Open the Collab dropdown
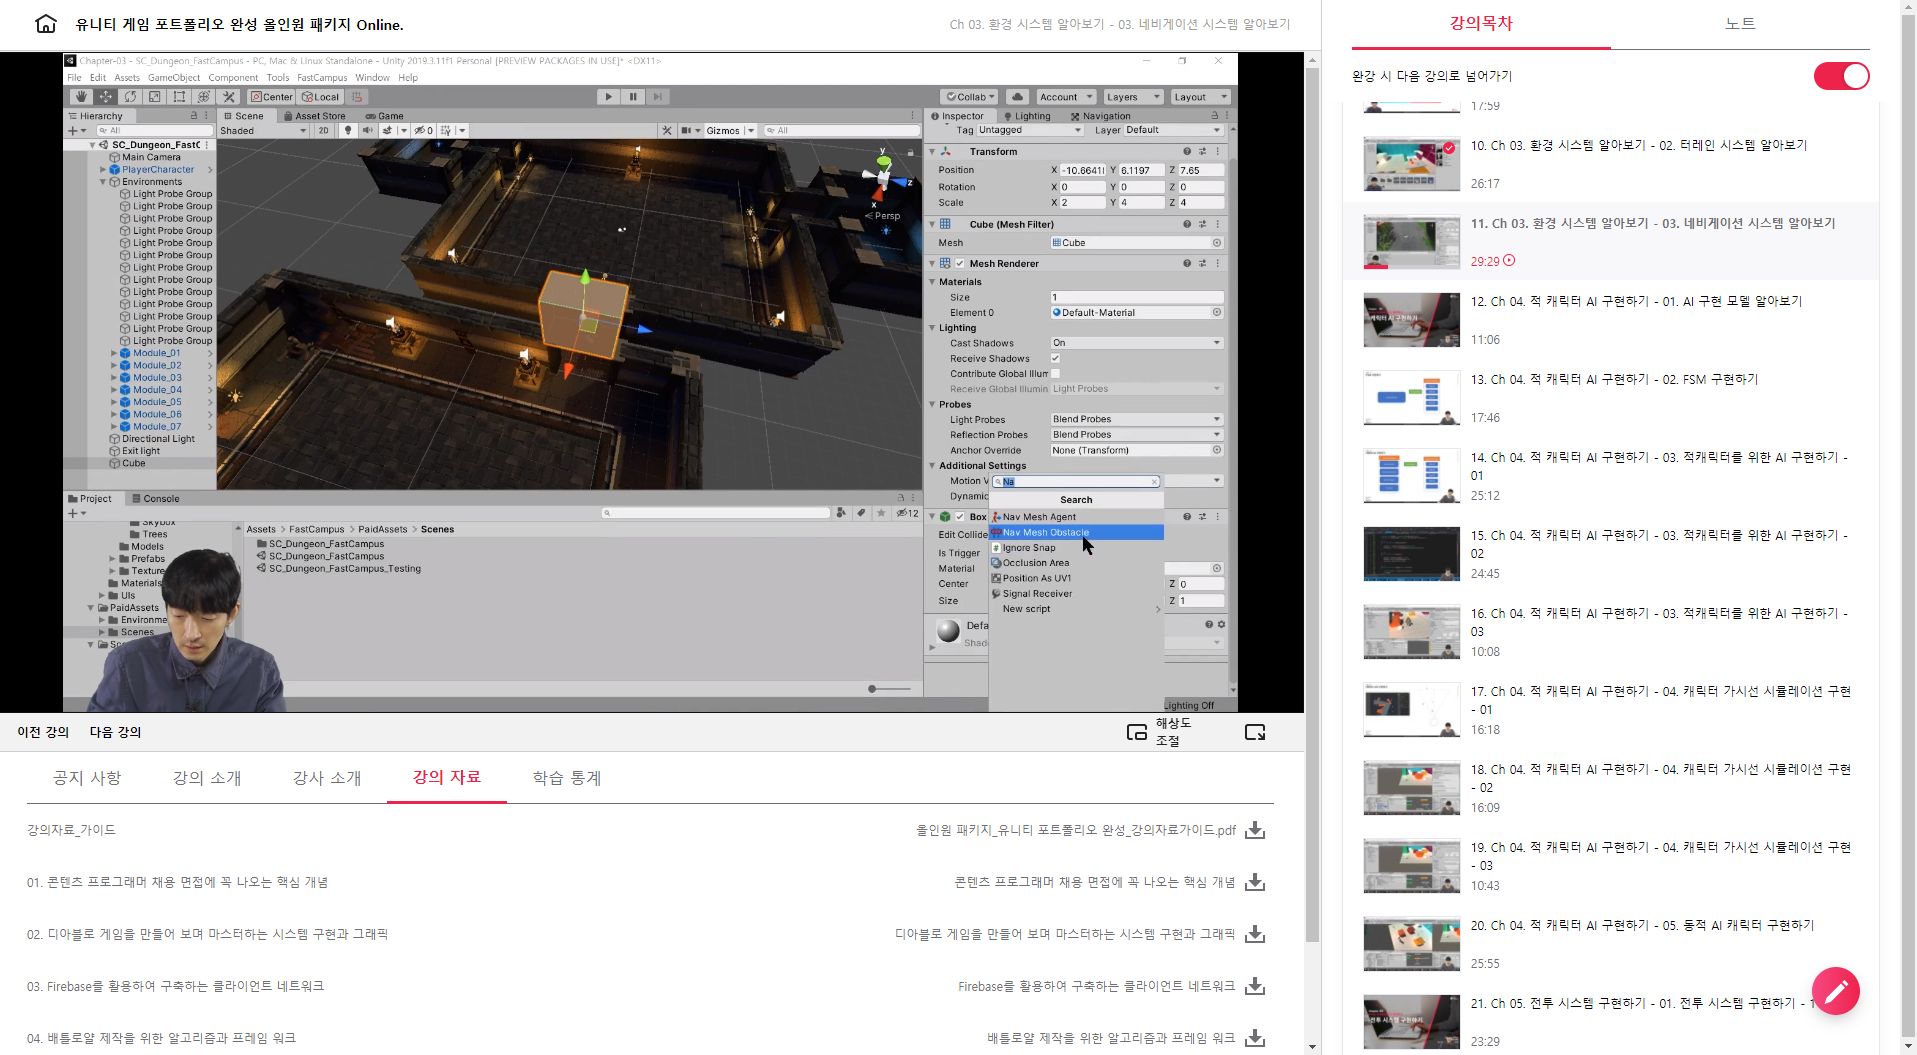The width and height of the screenshot is (1917, 1055). 970,97
